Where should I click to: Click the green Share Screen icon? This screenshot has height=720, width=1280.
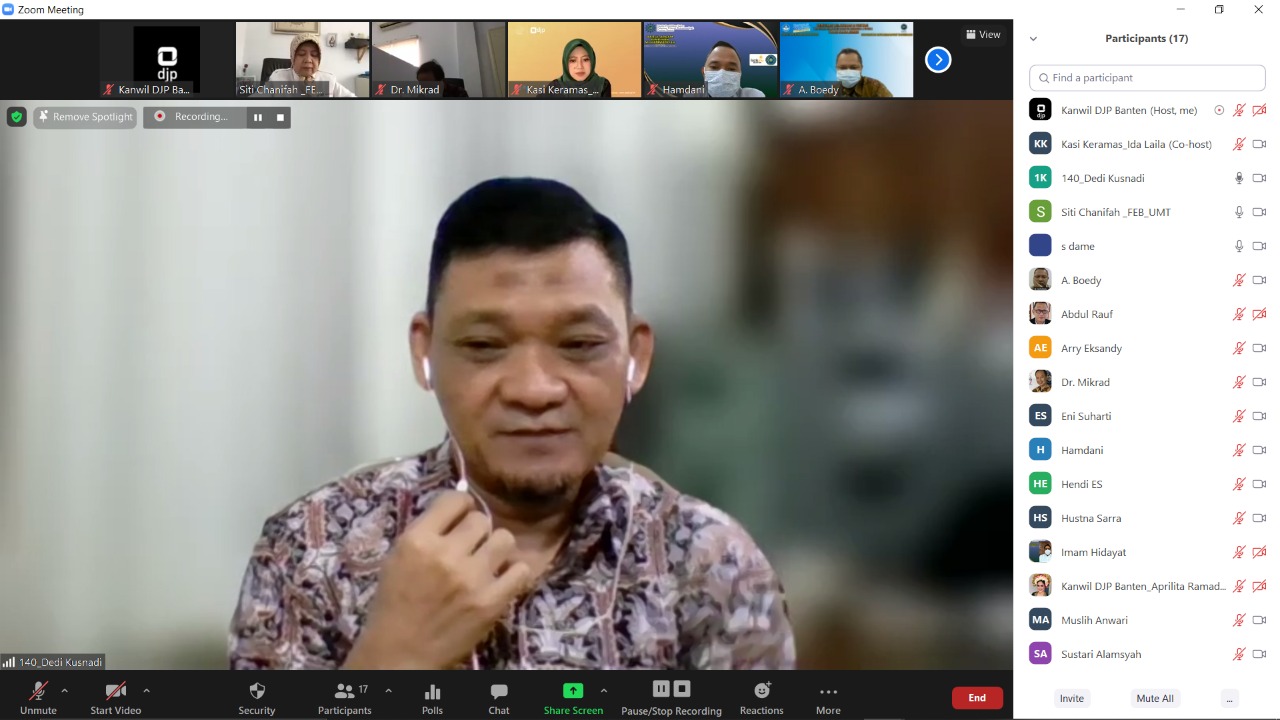pyautogui.click(x=573, y=691)
